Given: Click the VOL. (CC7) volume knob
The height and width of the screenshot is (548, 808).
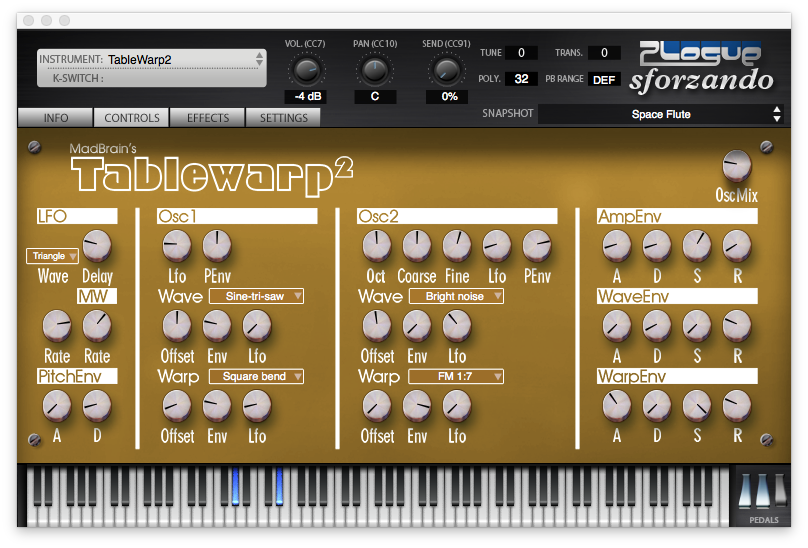Looking at the screenshot, I should click(305, 70).
